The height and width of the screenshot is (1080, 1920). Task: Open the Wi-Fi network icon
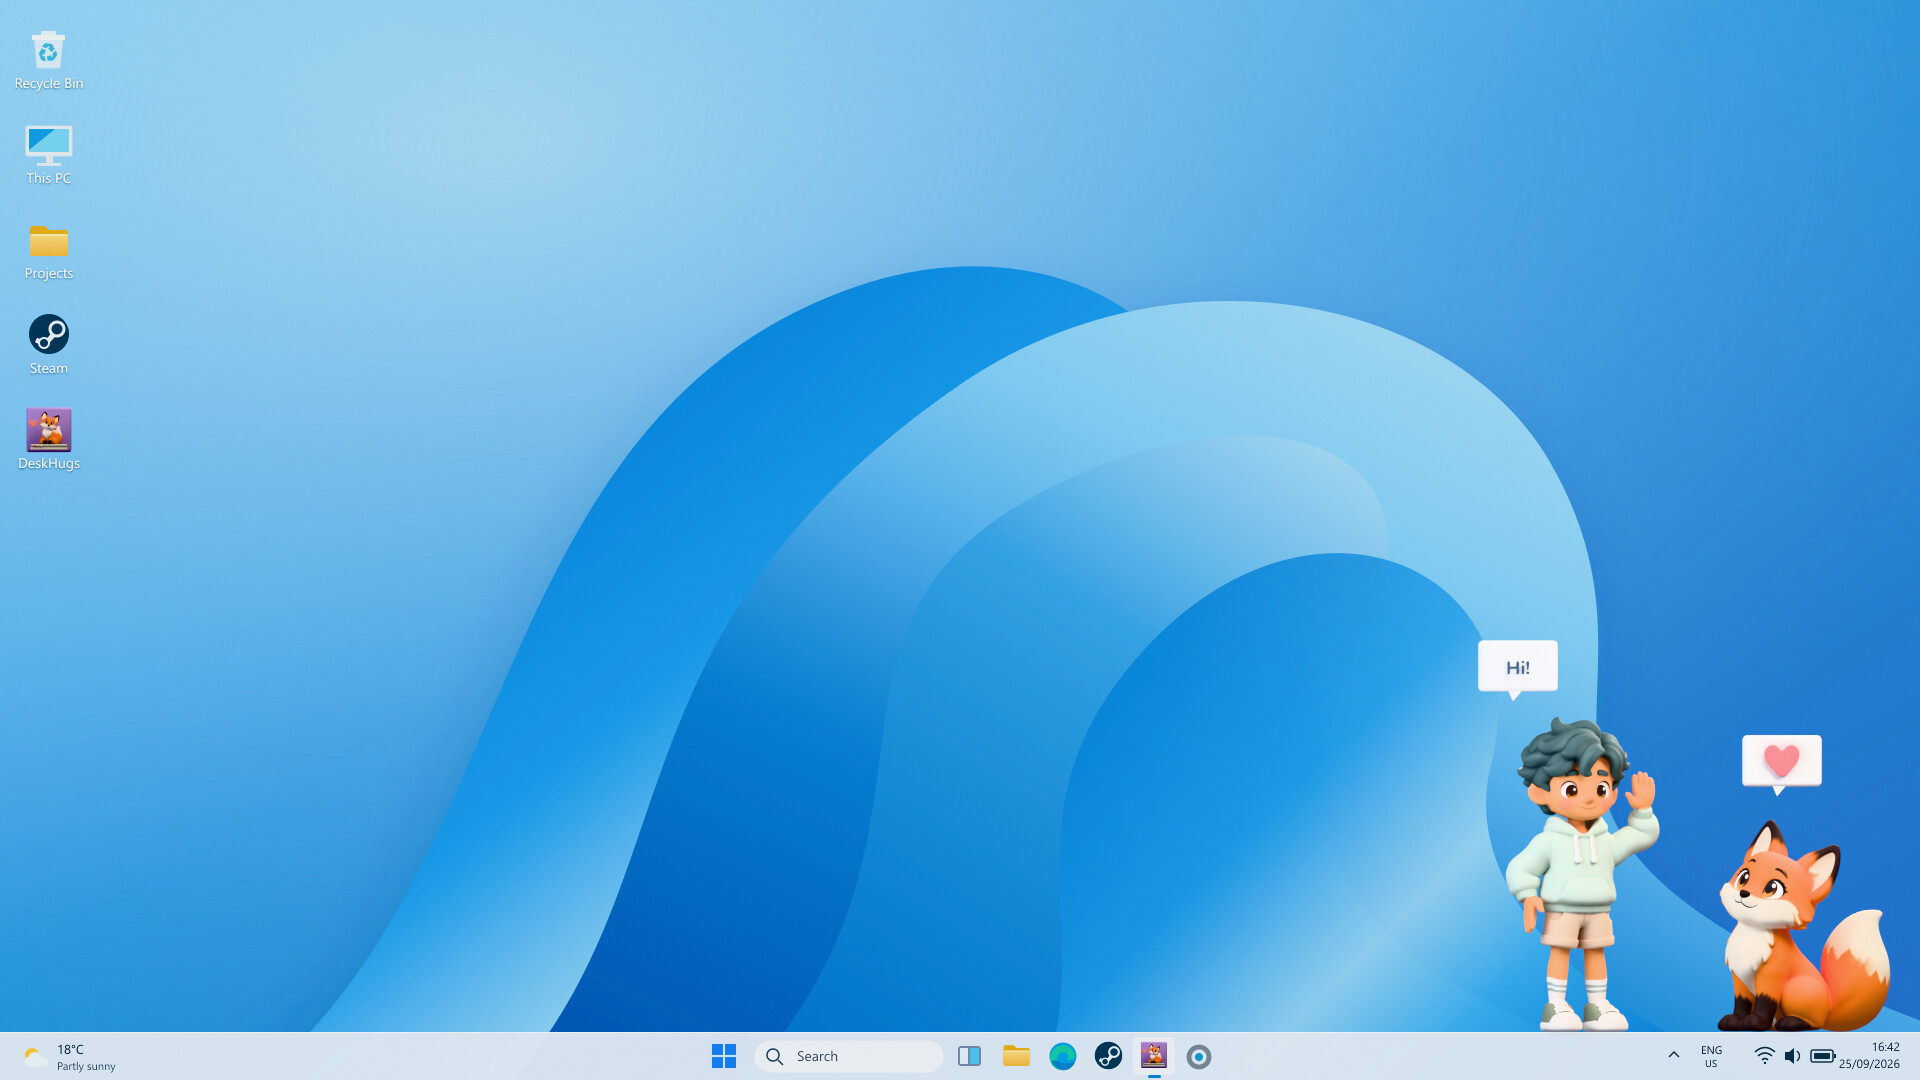[x=1765, y=1056]
